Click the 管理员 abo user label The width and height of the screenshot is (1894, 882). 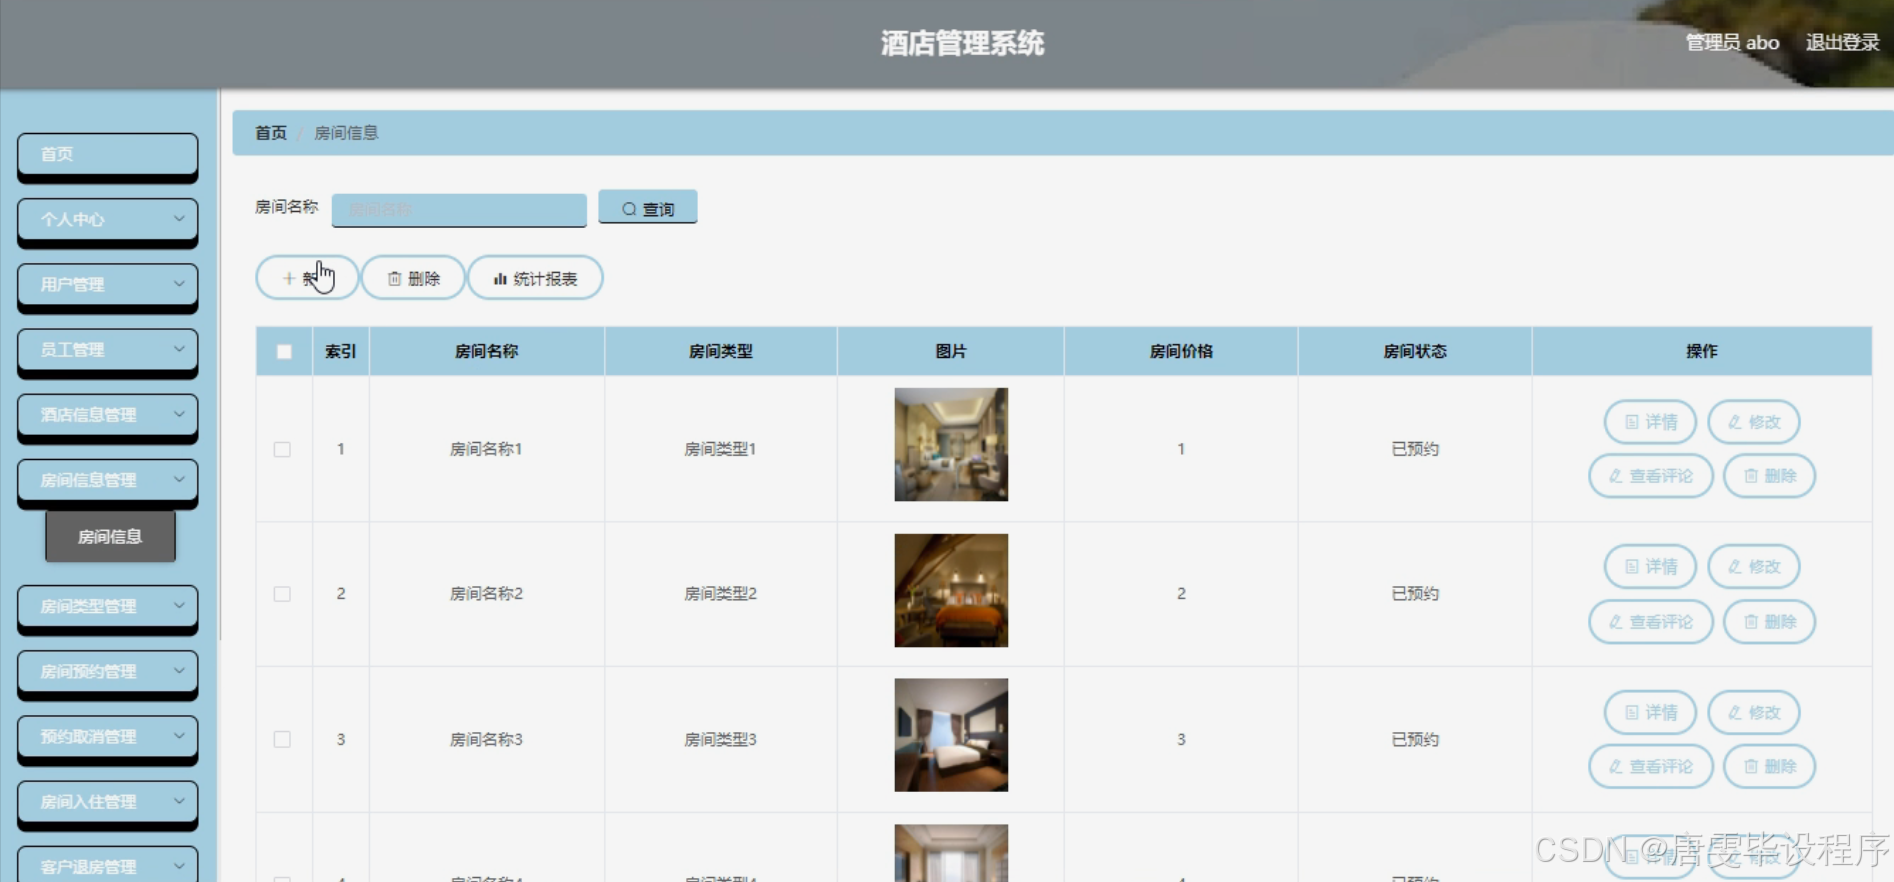pyautogui.click(x=1732, y=42)
